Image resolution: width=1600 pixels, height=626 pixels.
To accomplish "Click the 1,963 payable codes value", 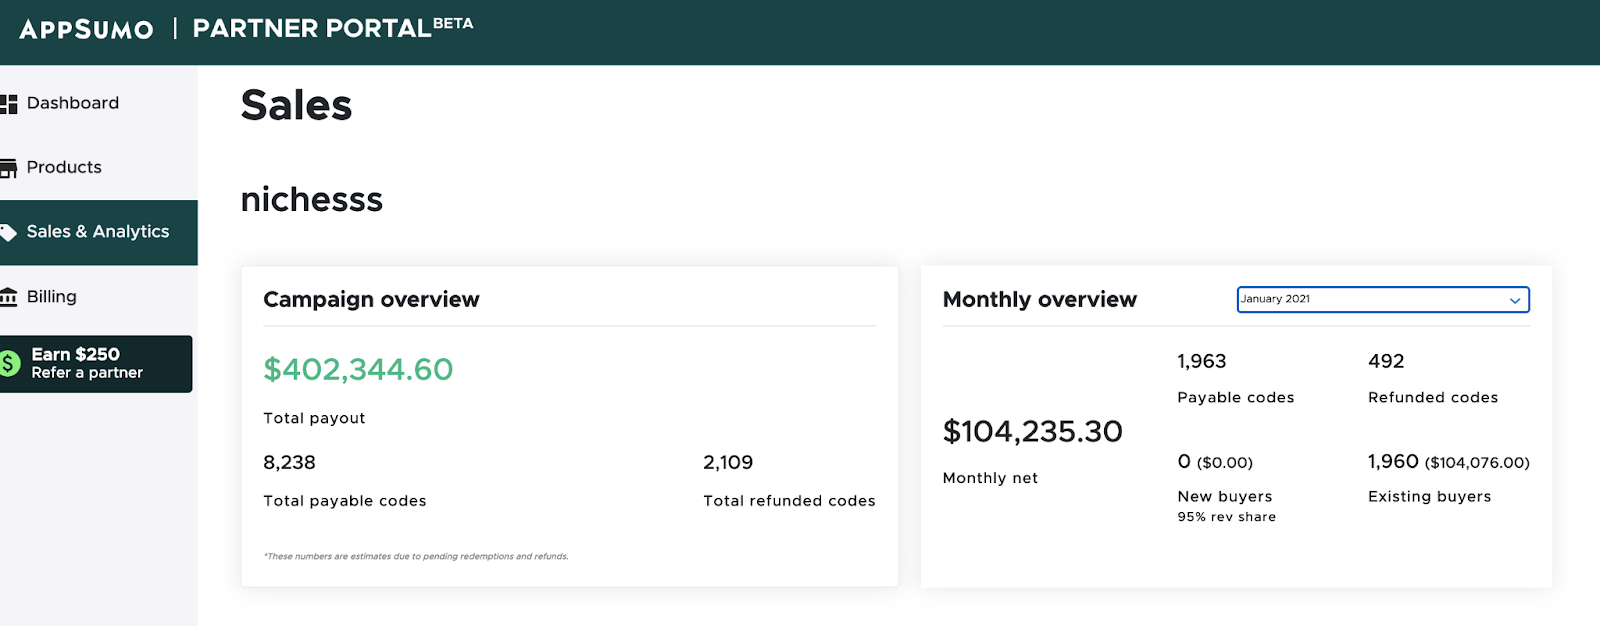I will point(1202,361).
